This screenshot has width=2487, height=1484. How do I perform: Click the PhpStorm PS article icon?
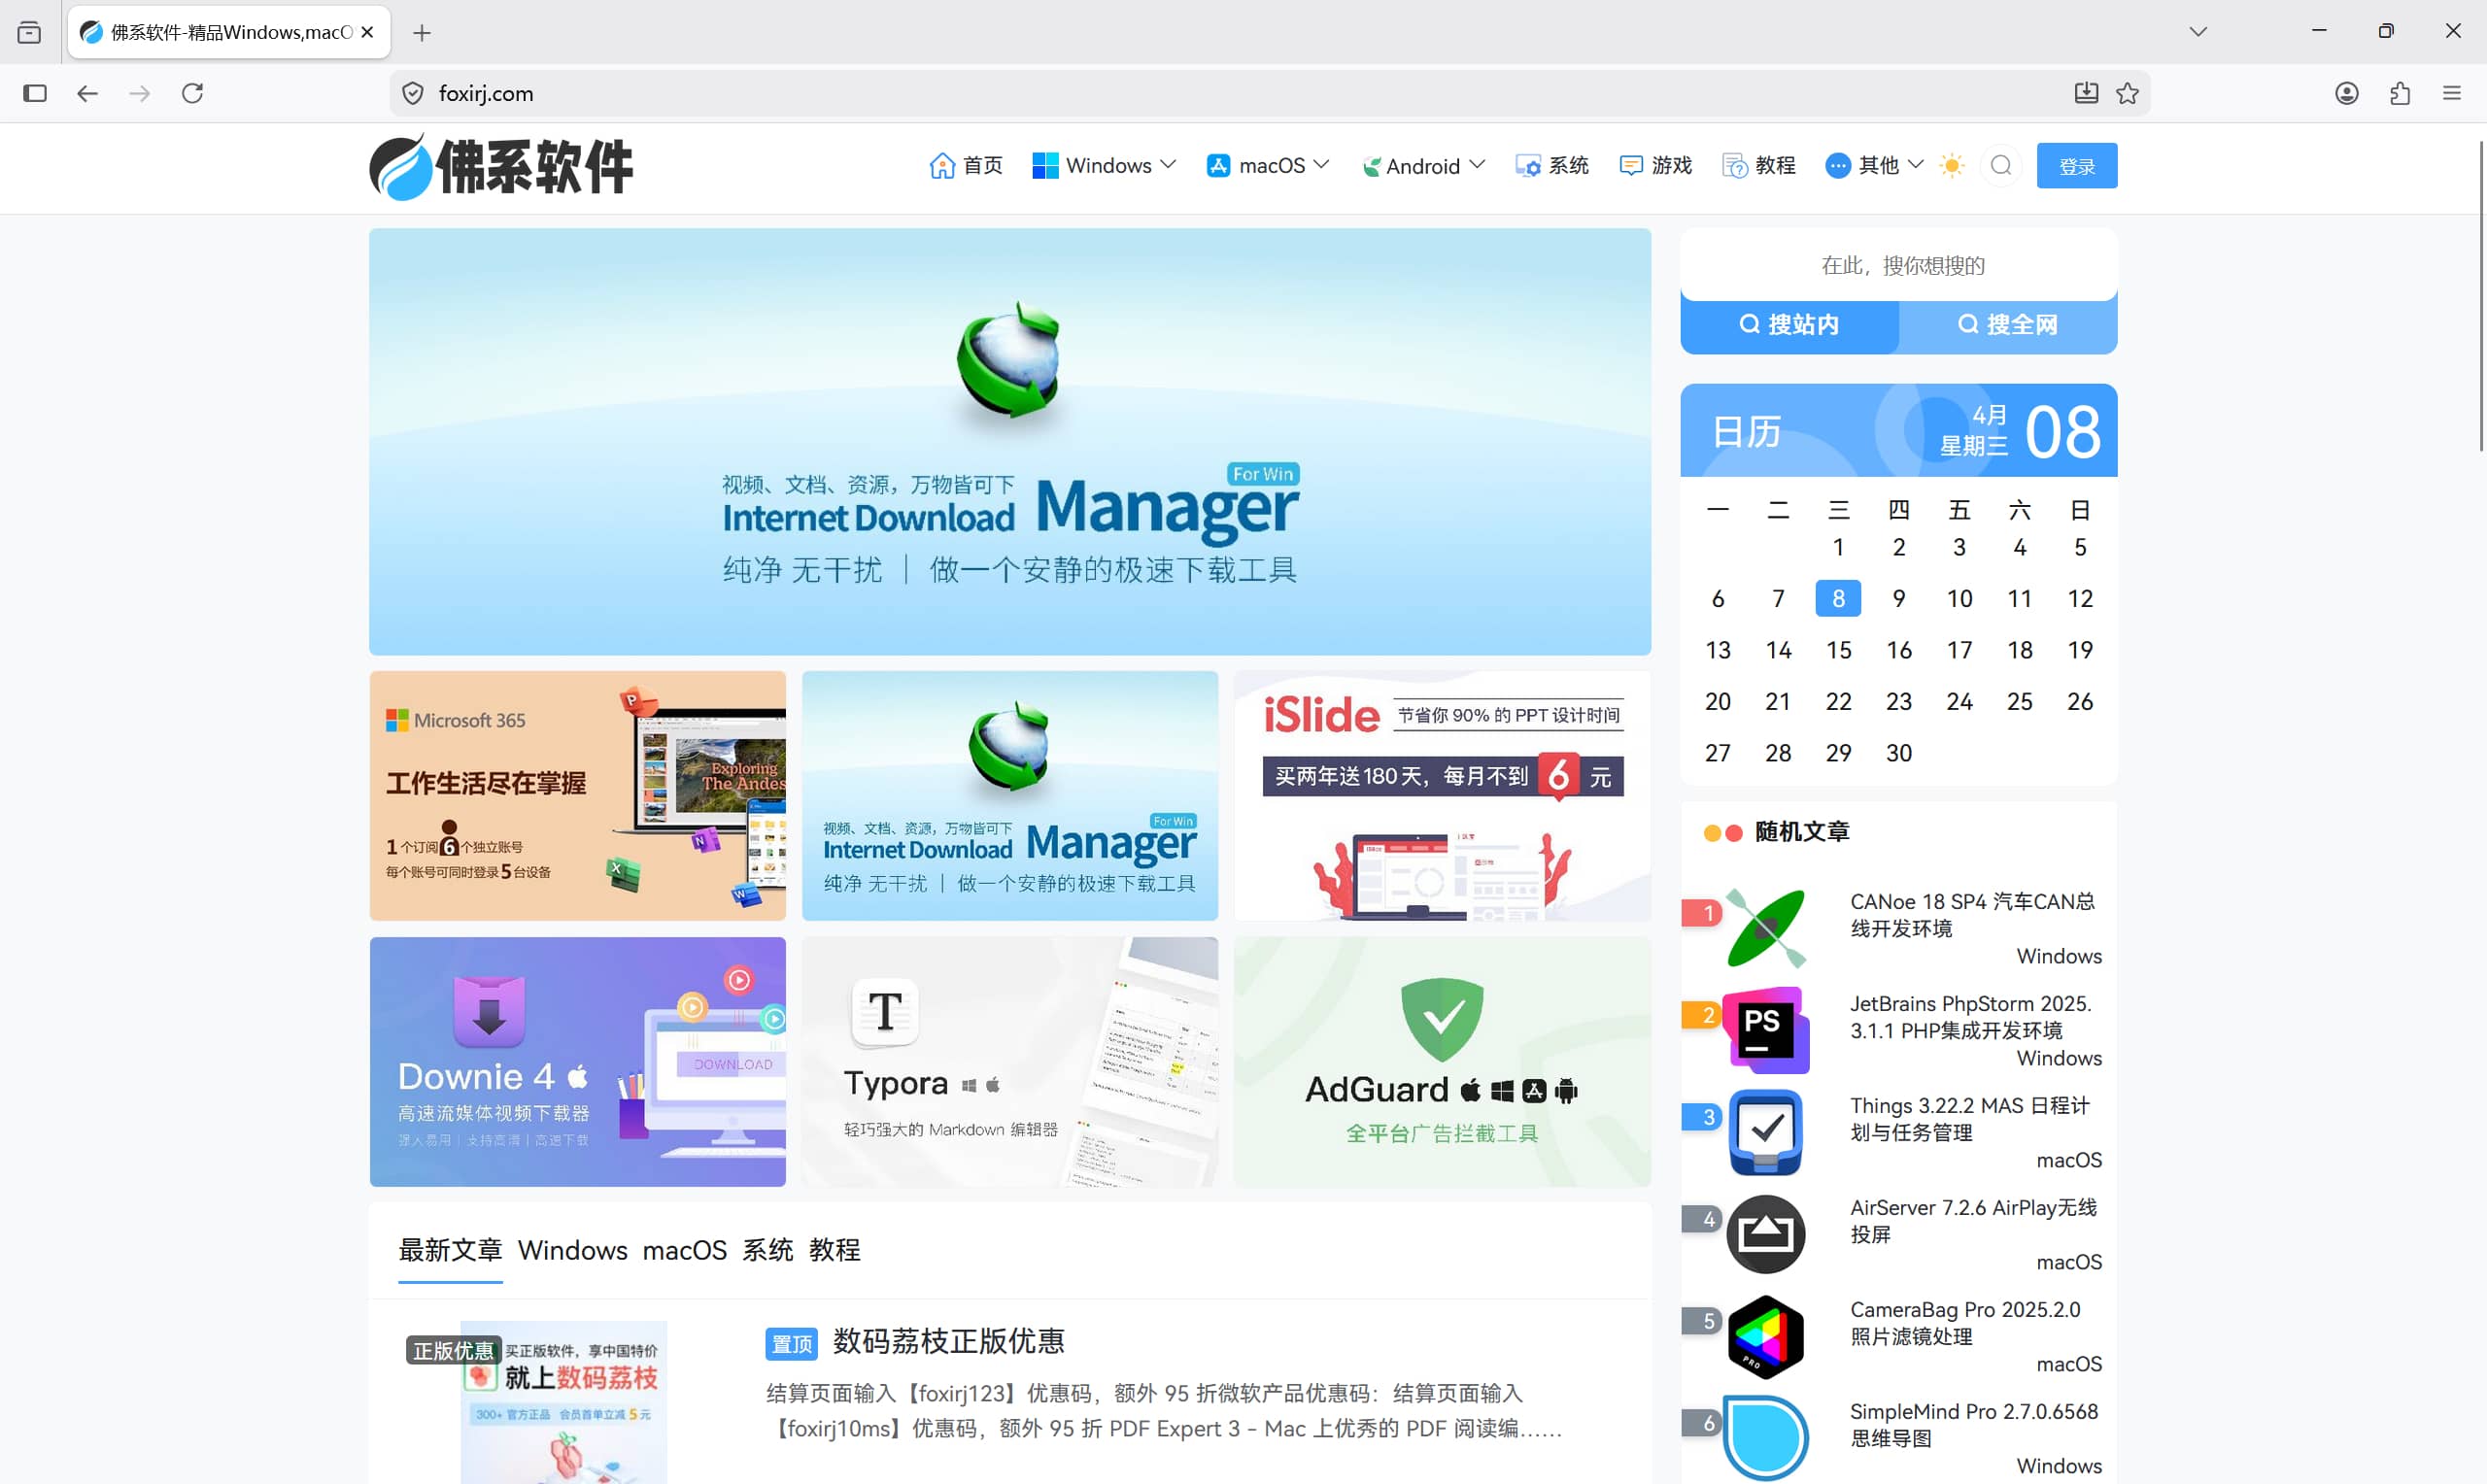1766,1030
